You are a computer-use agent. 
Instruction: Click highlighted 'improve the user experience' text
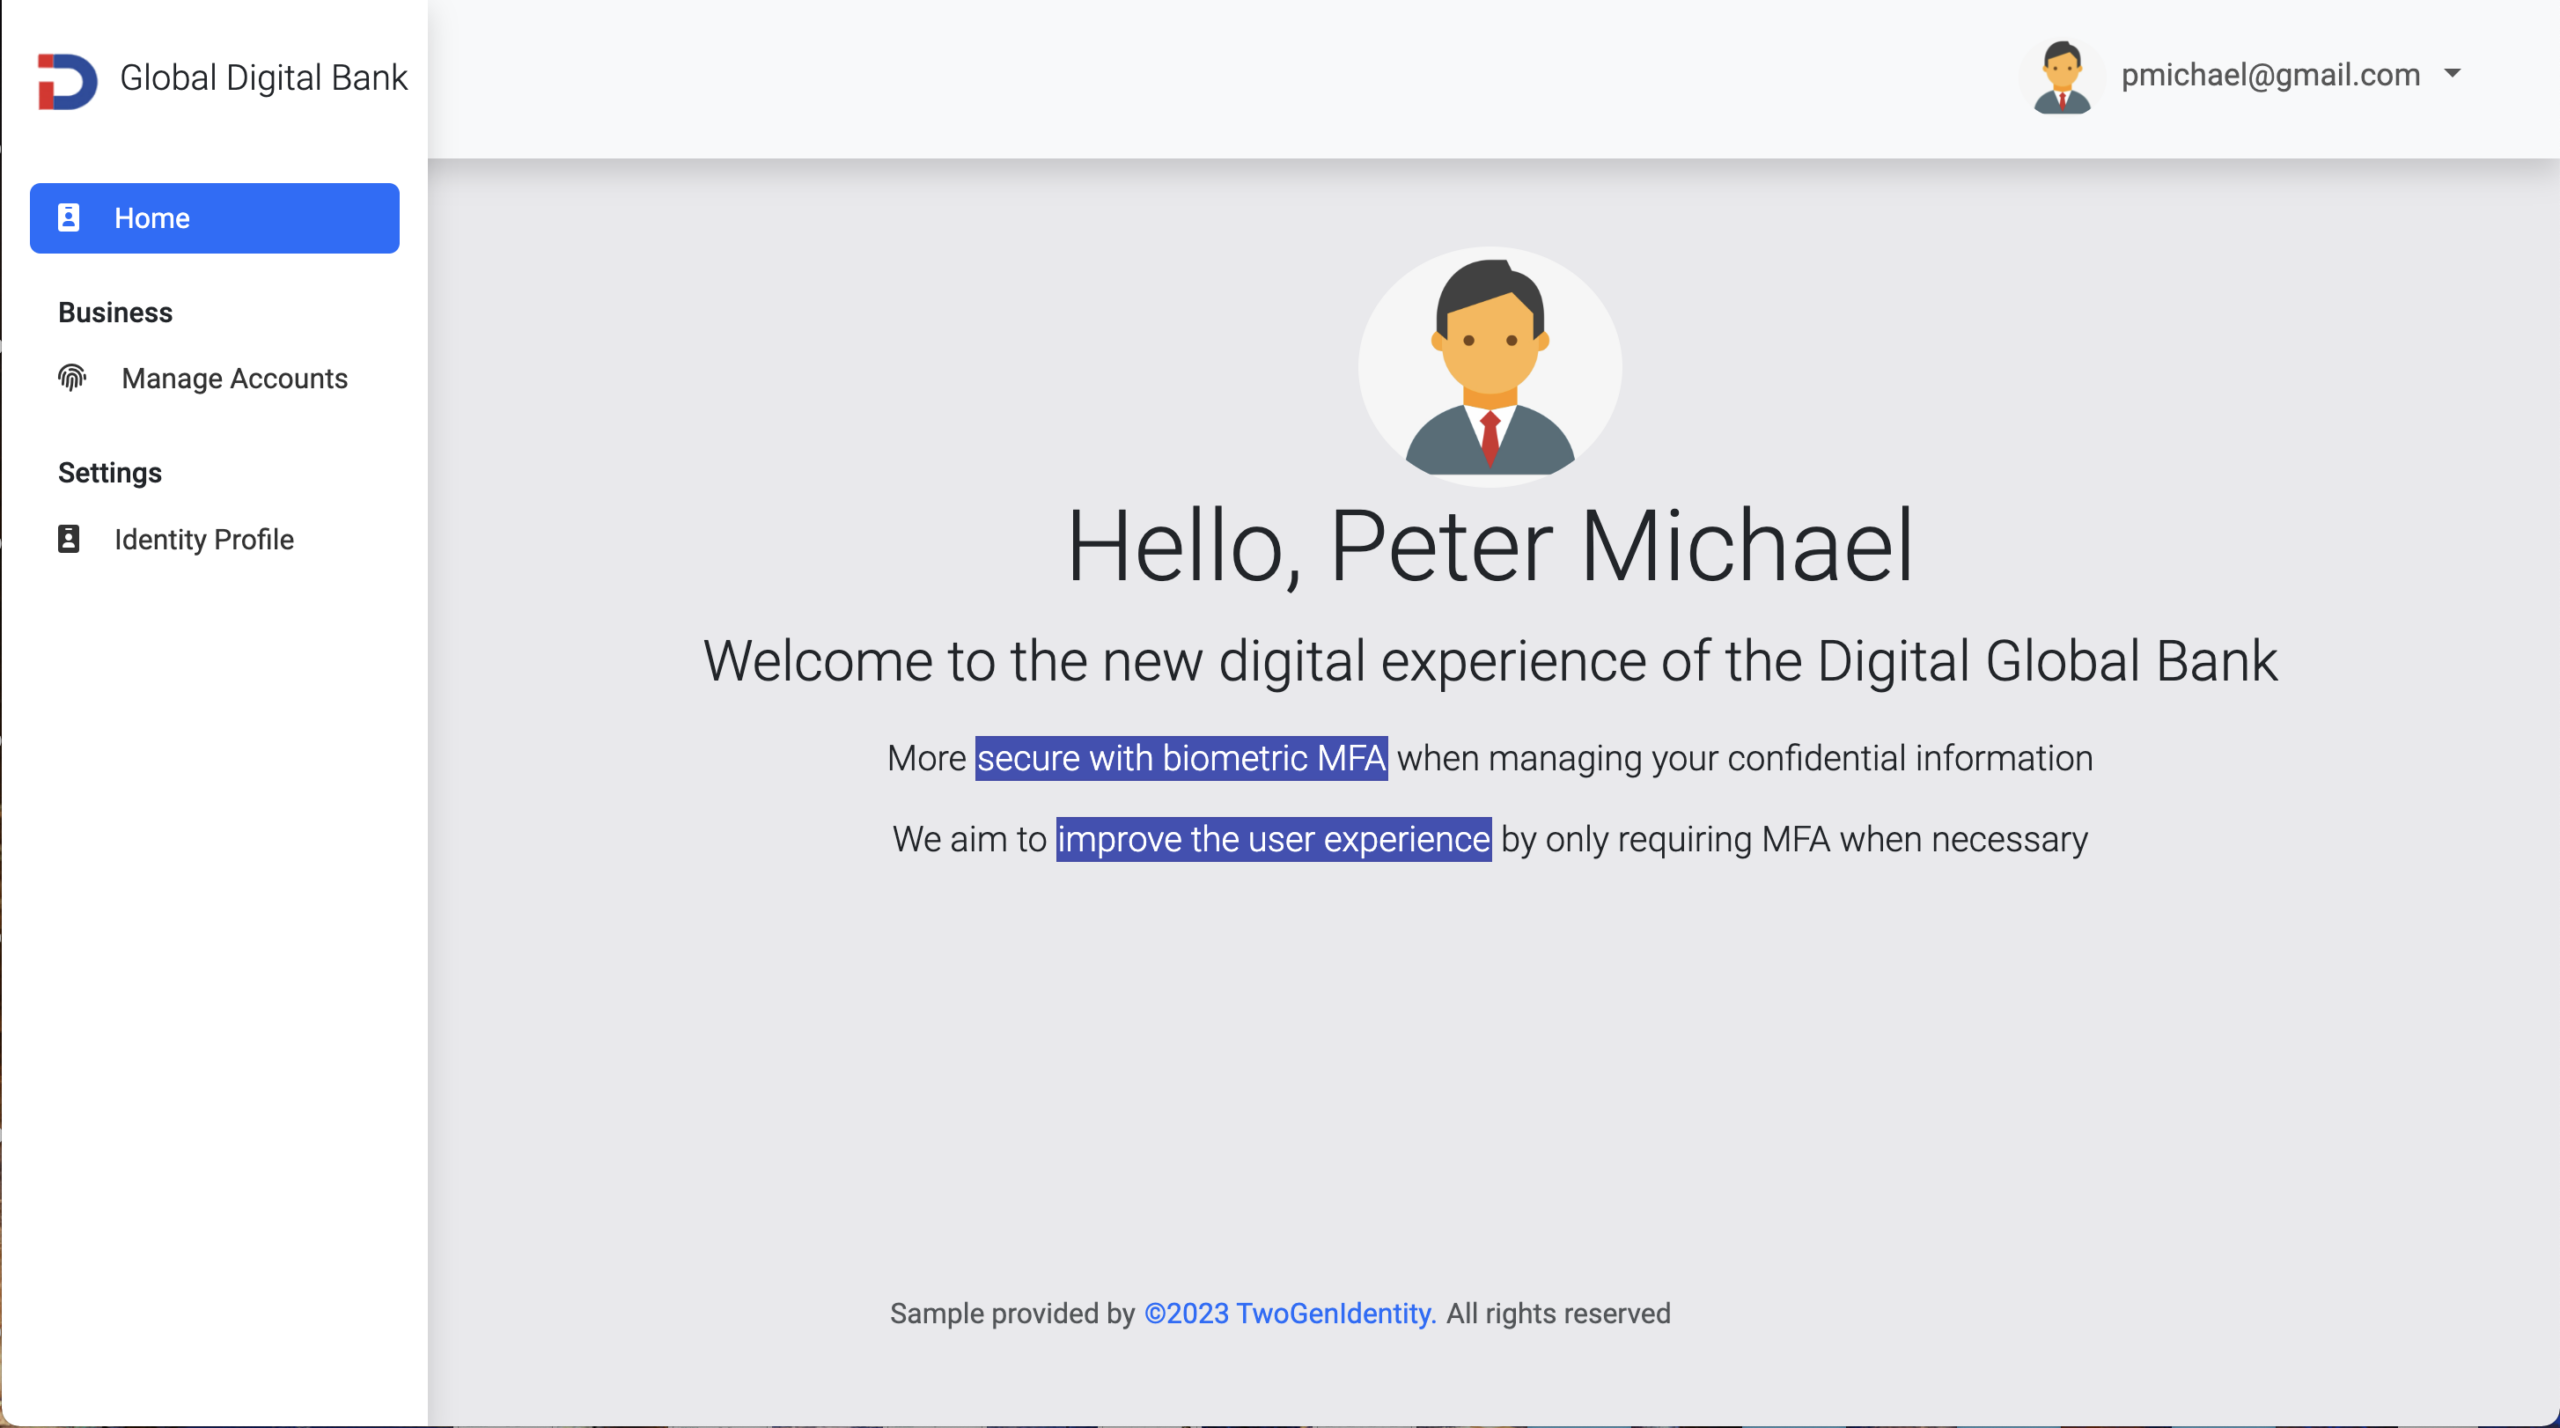[1273, 839]
